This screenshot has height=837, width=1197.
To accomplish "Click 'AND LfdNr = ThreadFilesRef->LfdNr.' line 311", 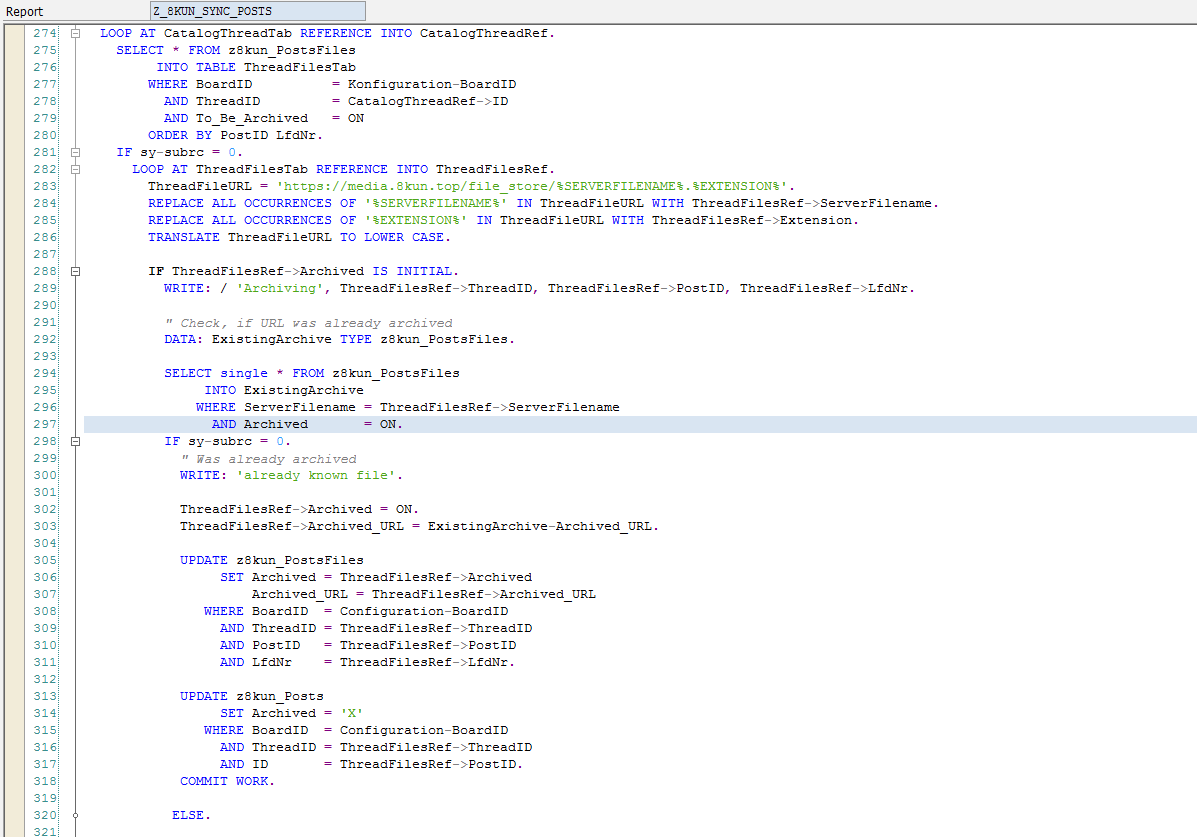I will pos(368,663).
